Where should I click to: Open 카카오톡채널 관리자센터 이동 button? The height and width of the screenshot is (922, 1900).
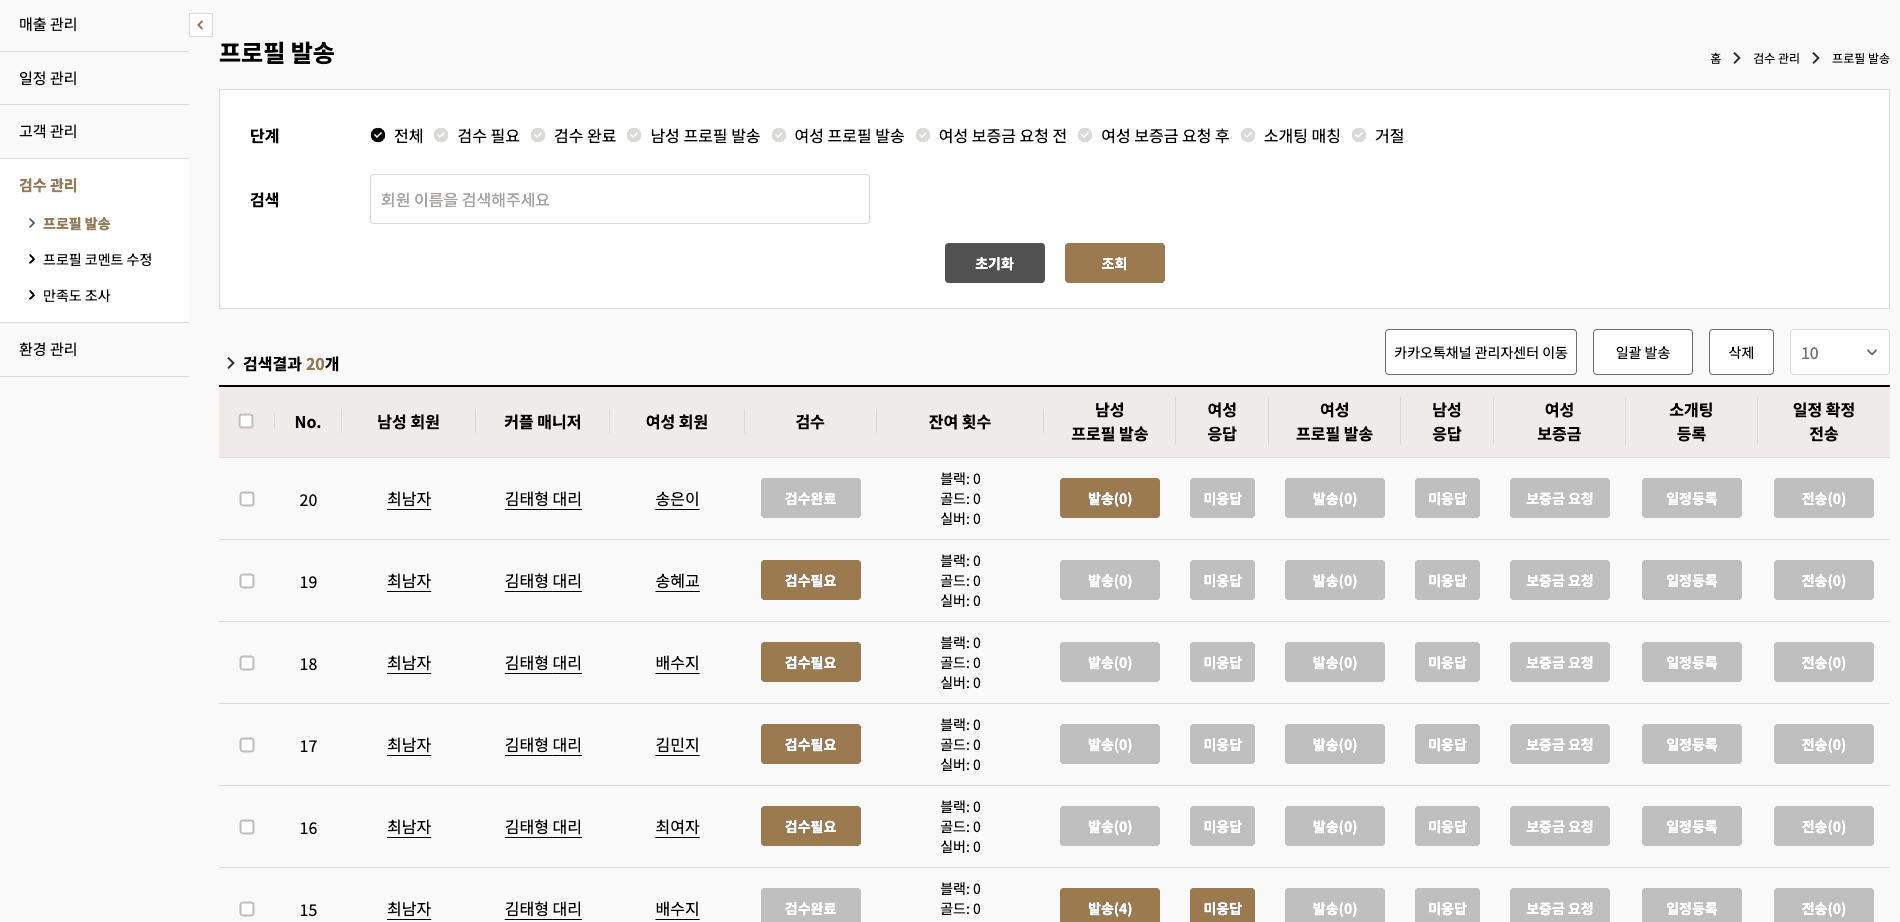(x=1481, y=352)
